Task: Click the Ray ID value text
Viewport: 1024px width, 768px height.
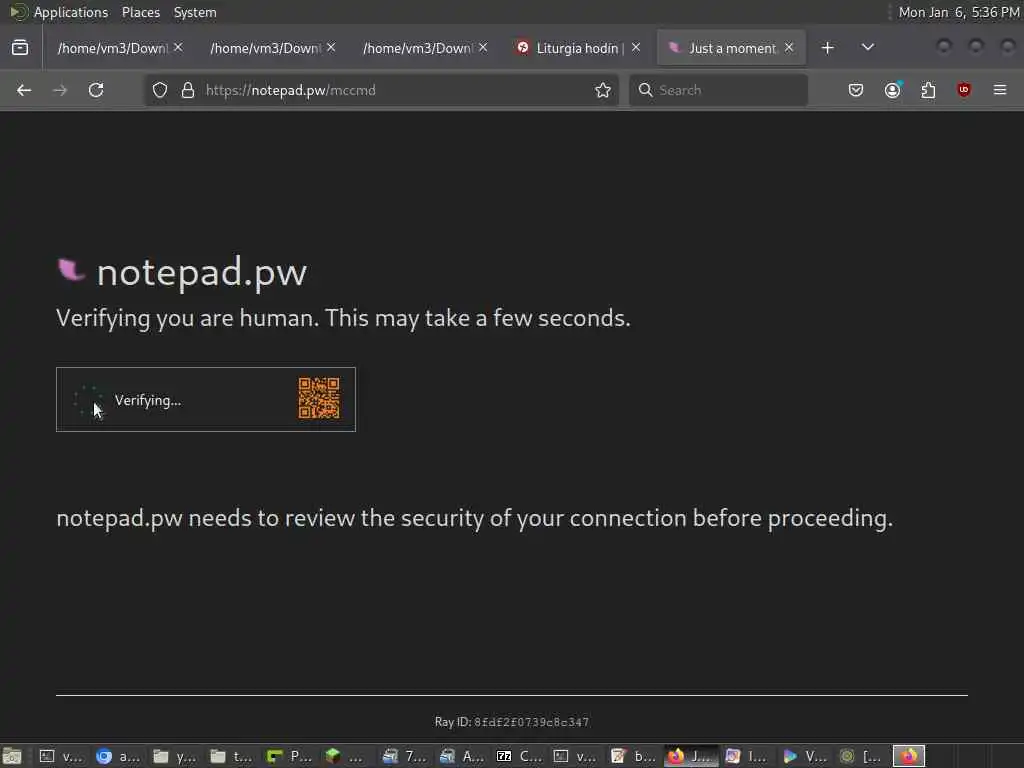Action: click(x=532, y=722)
